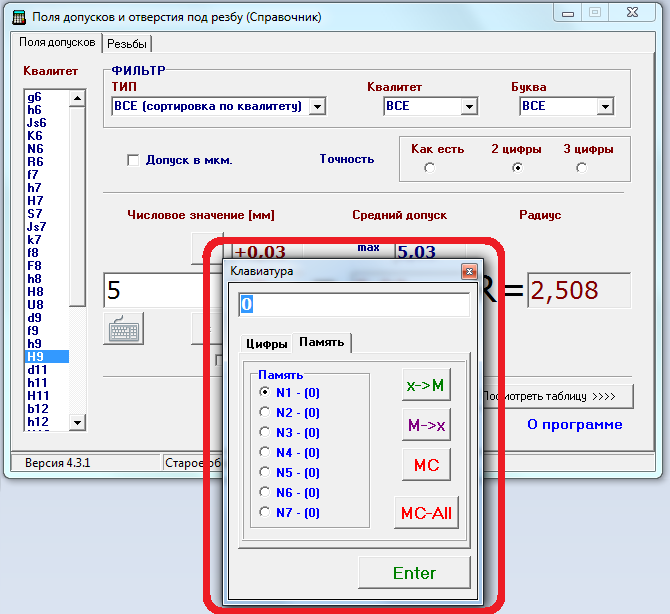Viewport: 670px width, 614px height.
Task: Select H11 in the Квалитет list
Action: [47, 396]
